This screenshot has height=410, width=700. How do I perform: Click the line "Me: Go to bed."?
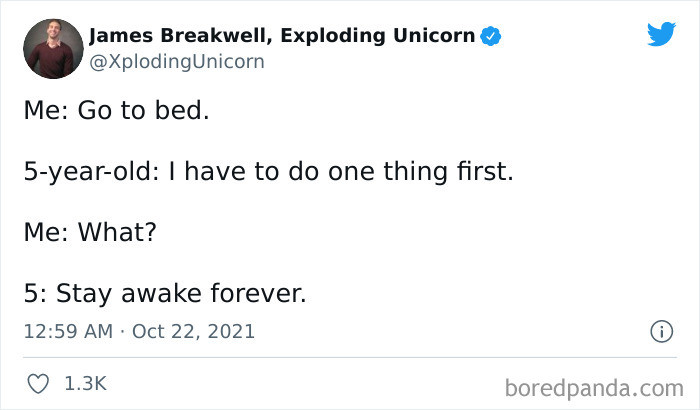[116, 110]
